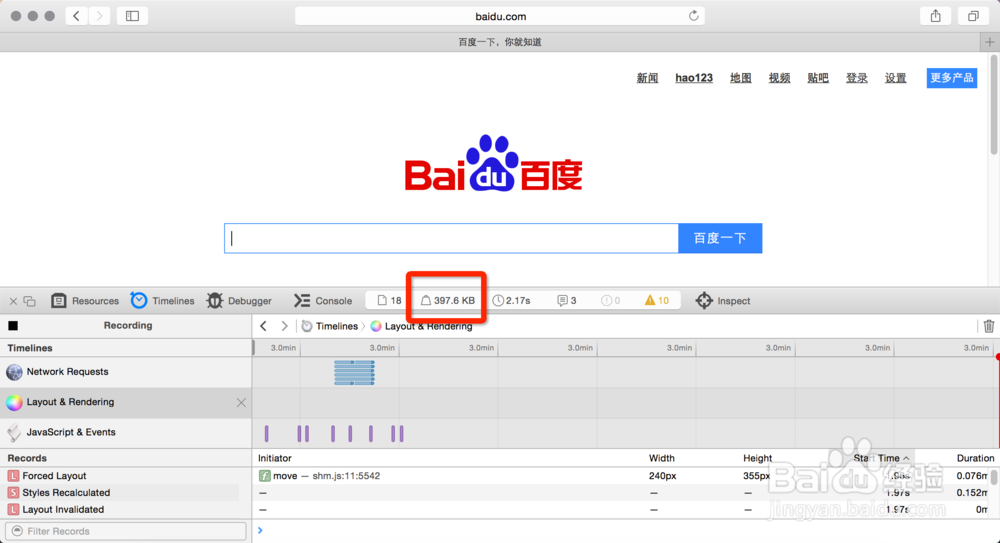The image size is (1000, 543).
Task: Click the records table vertical scrollbar
Action: 994,477
